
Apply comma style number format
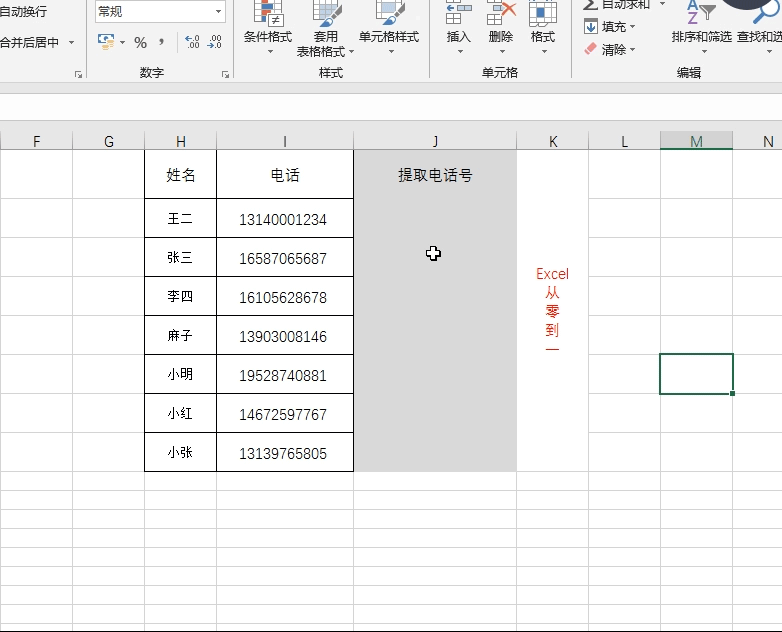click(162, 42)
